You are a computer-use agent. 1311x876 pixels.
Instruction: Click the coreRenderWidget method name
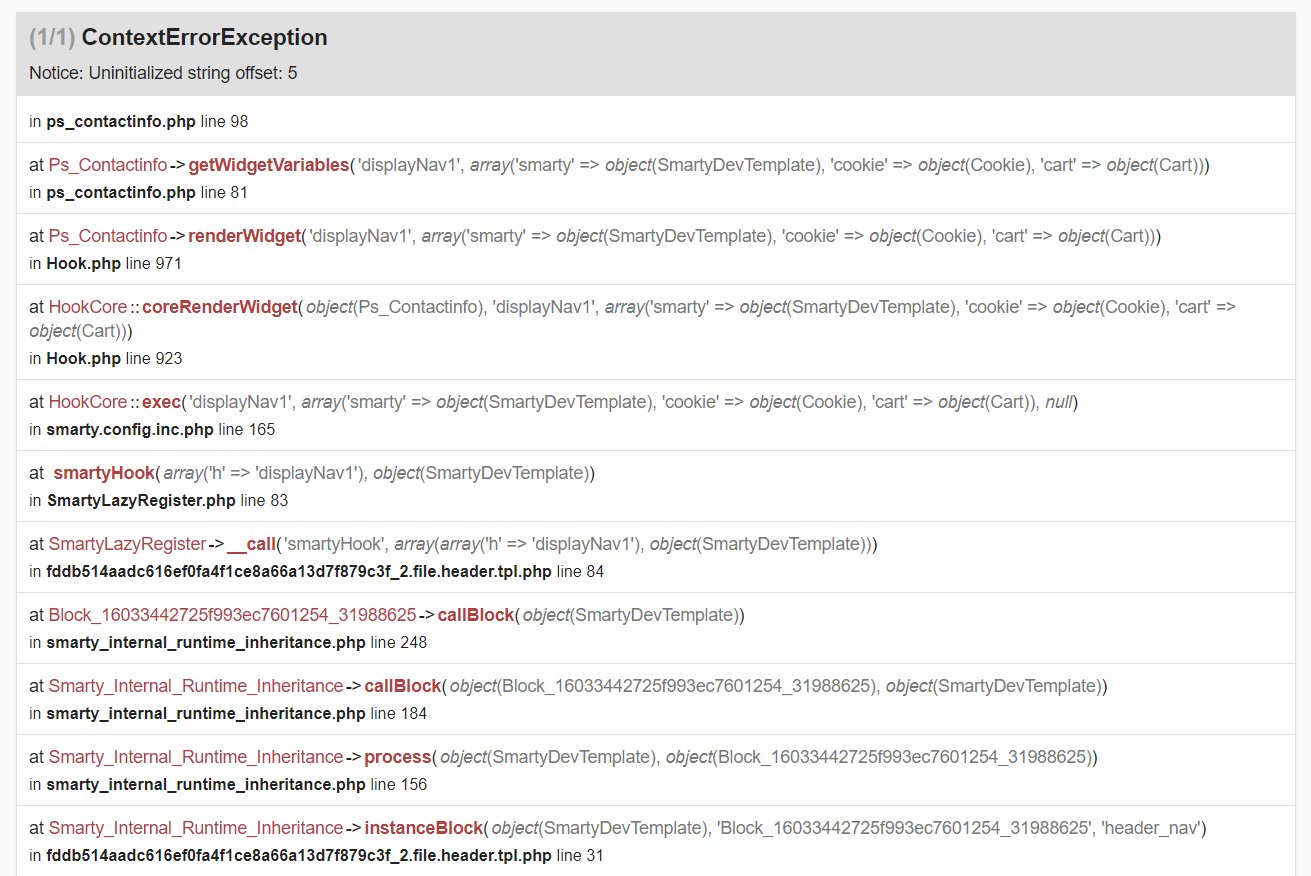coord(228,307)
